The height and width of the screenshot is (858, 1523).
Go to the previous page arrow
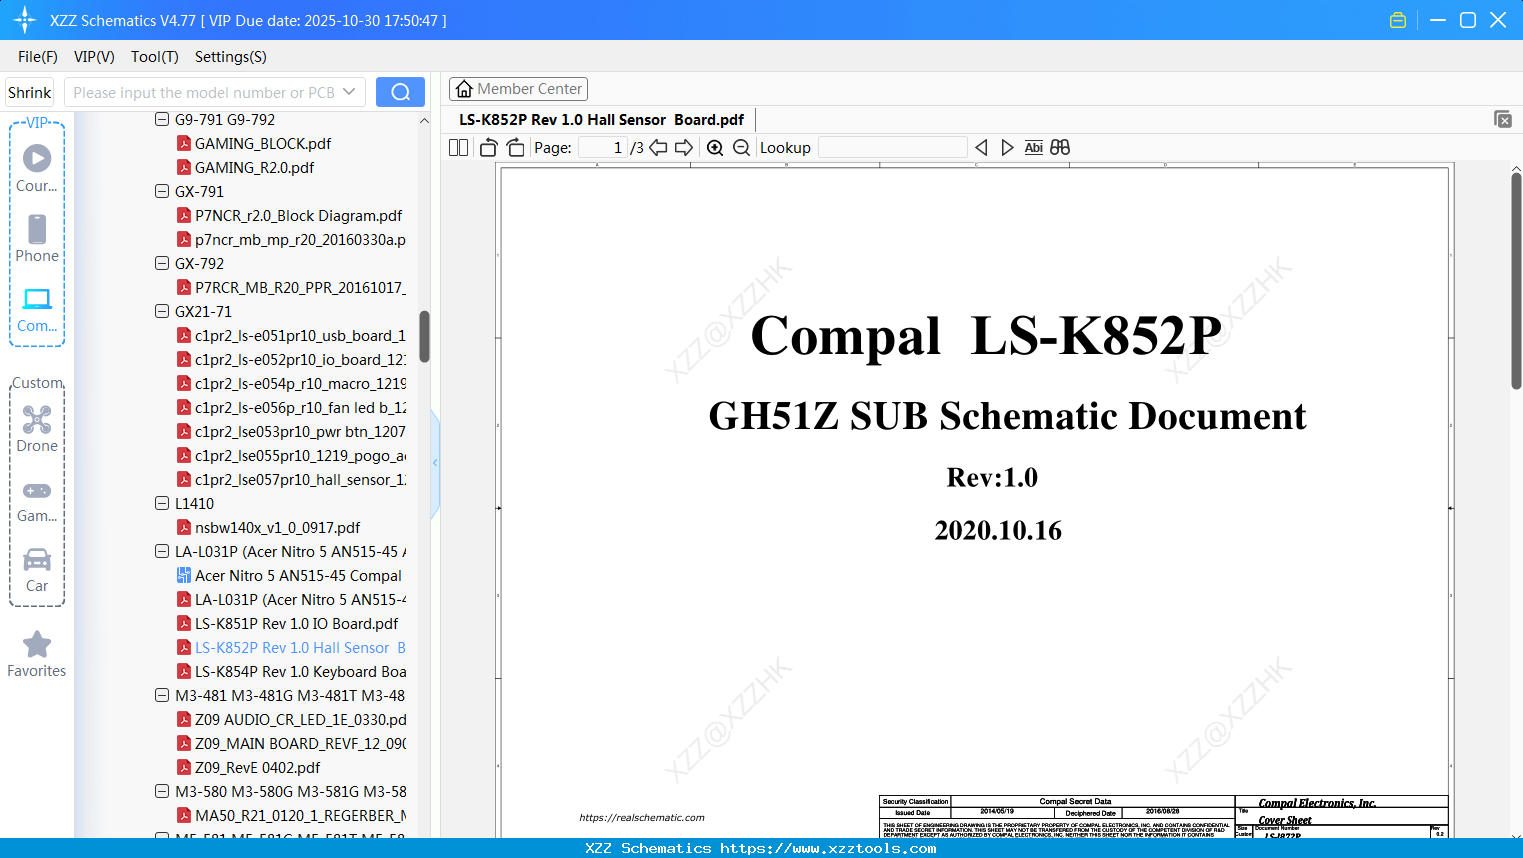pos(658,147)
